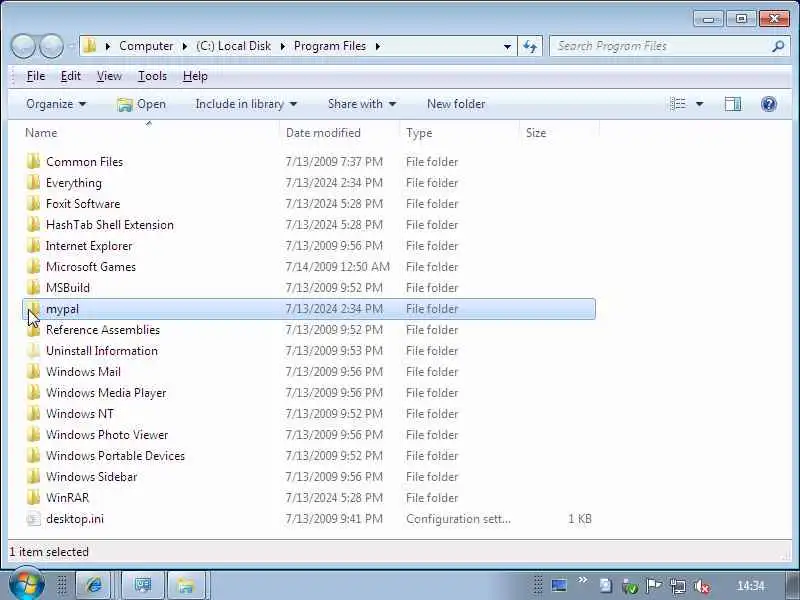Click the Back navigation arrow button
Image resolution: width=800 pixels, height=600 pixels.
point(23,46)
